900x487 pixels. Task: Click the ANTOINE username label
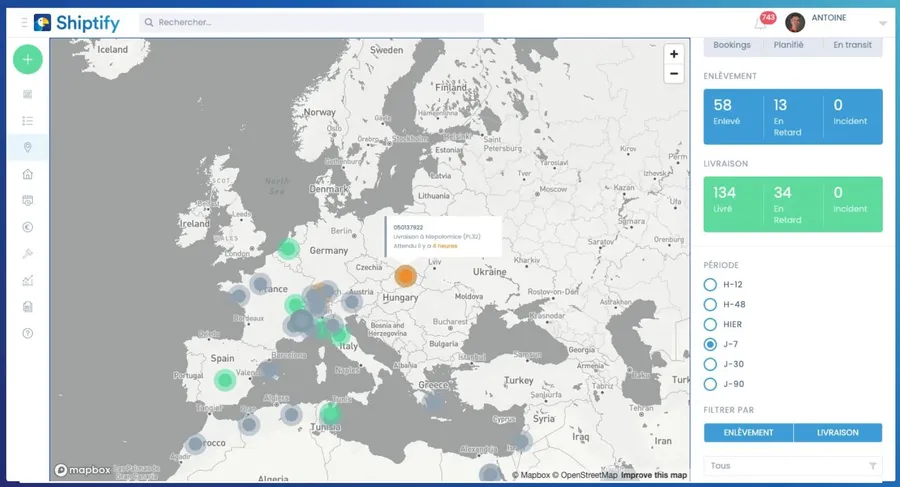tap(829, 18)
